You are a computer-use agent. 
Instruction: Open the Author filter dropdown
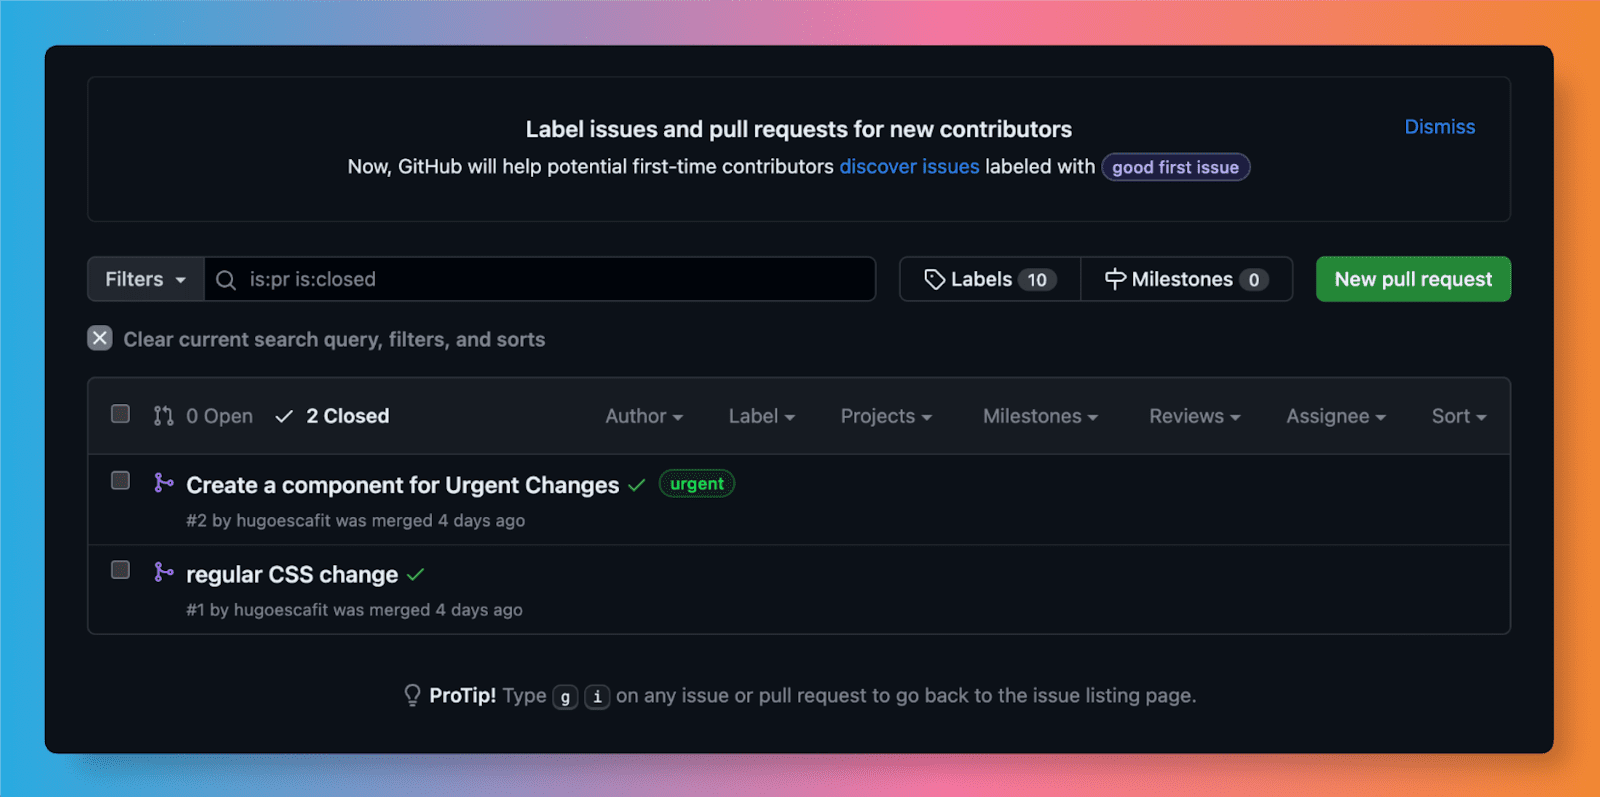click(644, 416)
